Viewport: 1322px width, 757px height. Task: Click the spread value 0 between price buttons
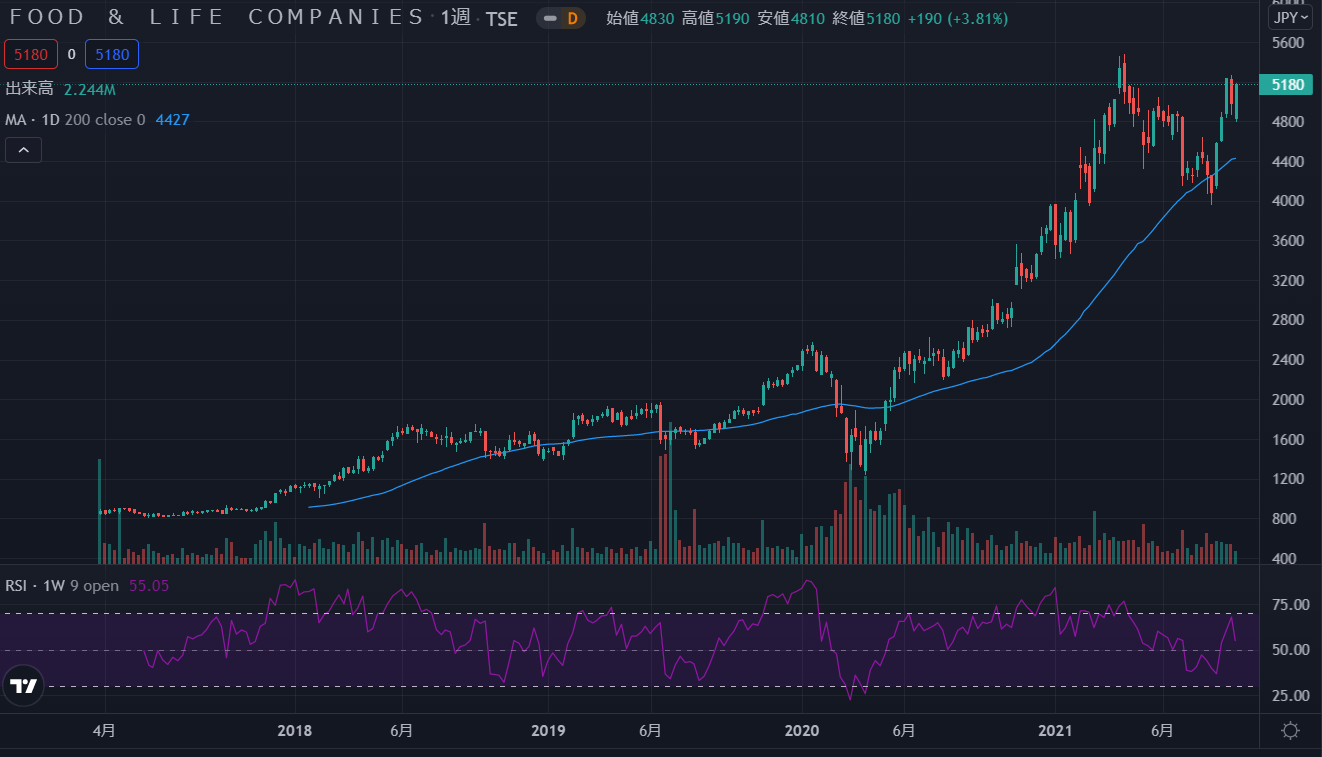click(x=72, y=54)
